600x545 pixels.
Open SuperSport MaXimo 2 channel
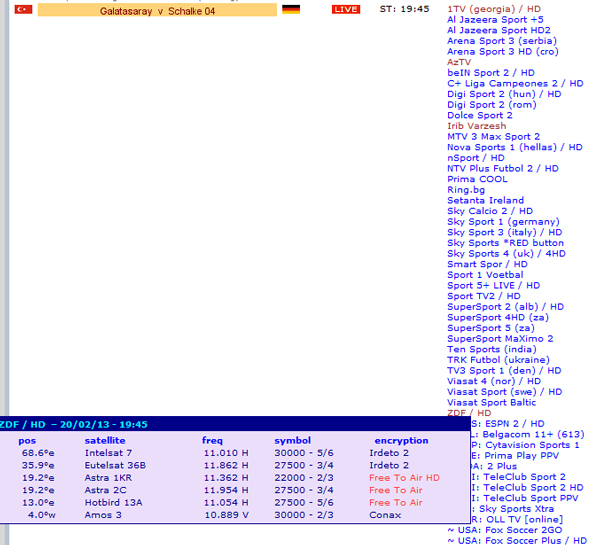(500, 339)
